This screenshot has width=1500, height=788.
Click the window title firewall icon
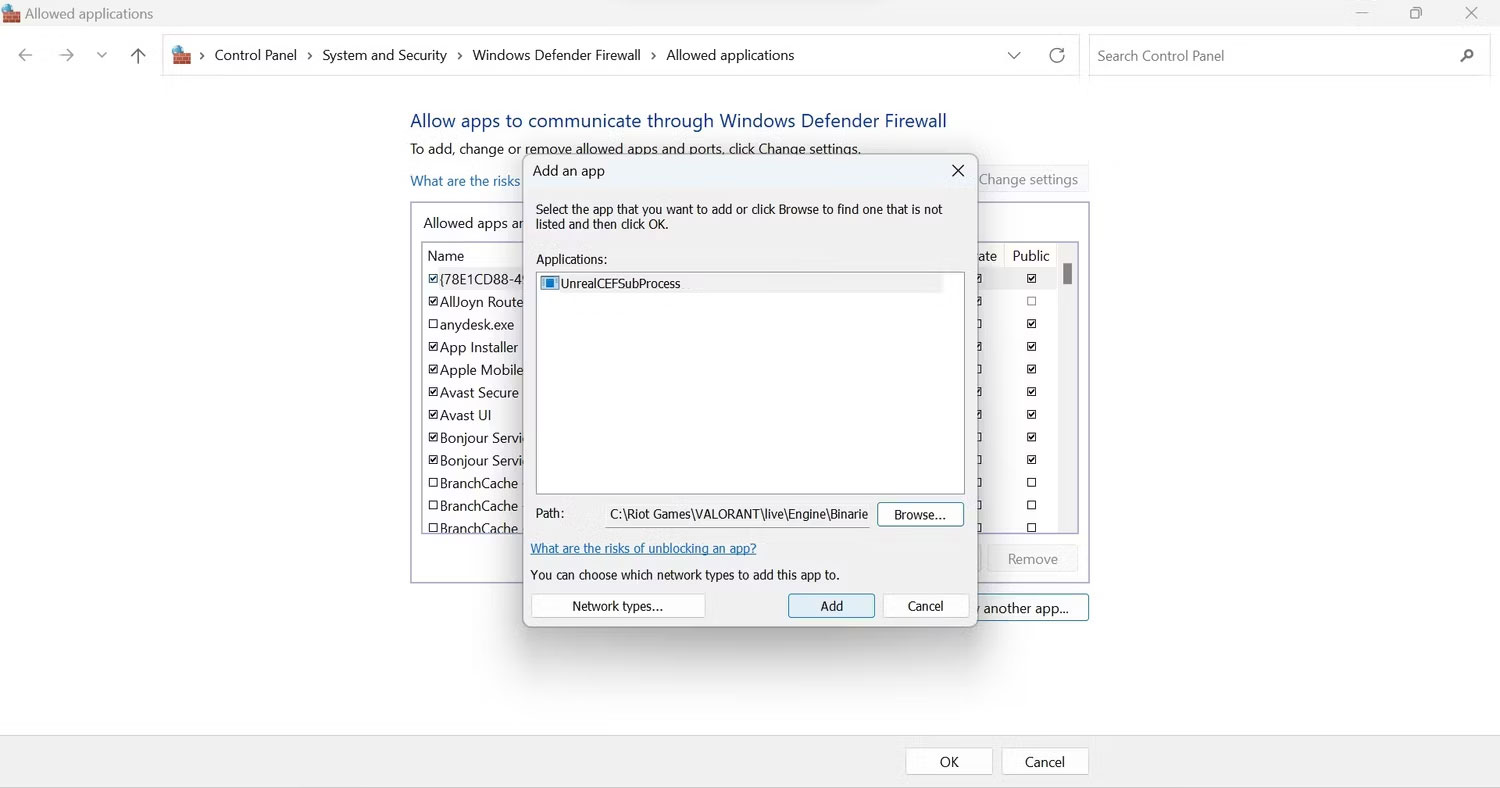click(x=11, y=14)
